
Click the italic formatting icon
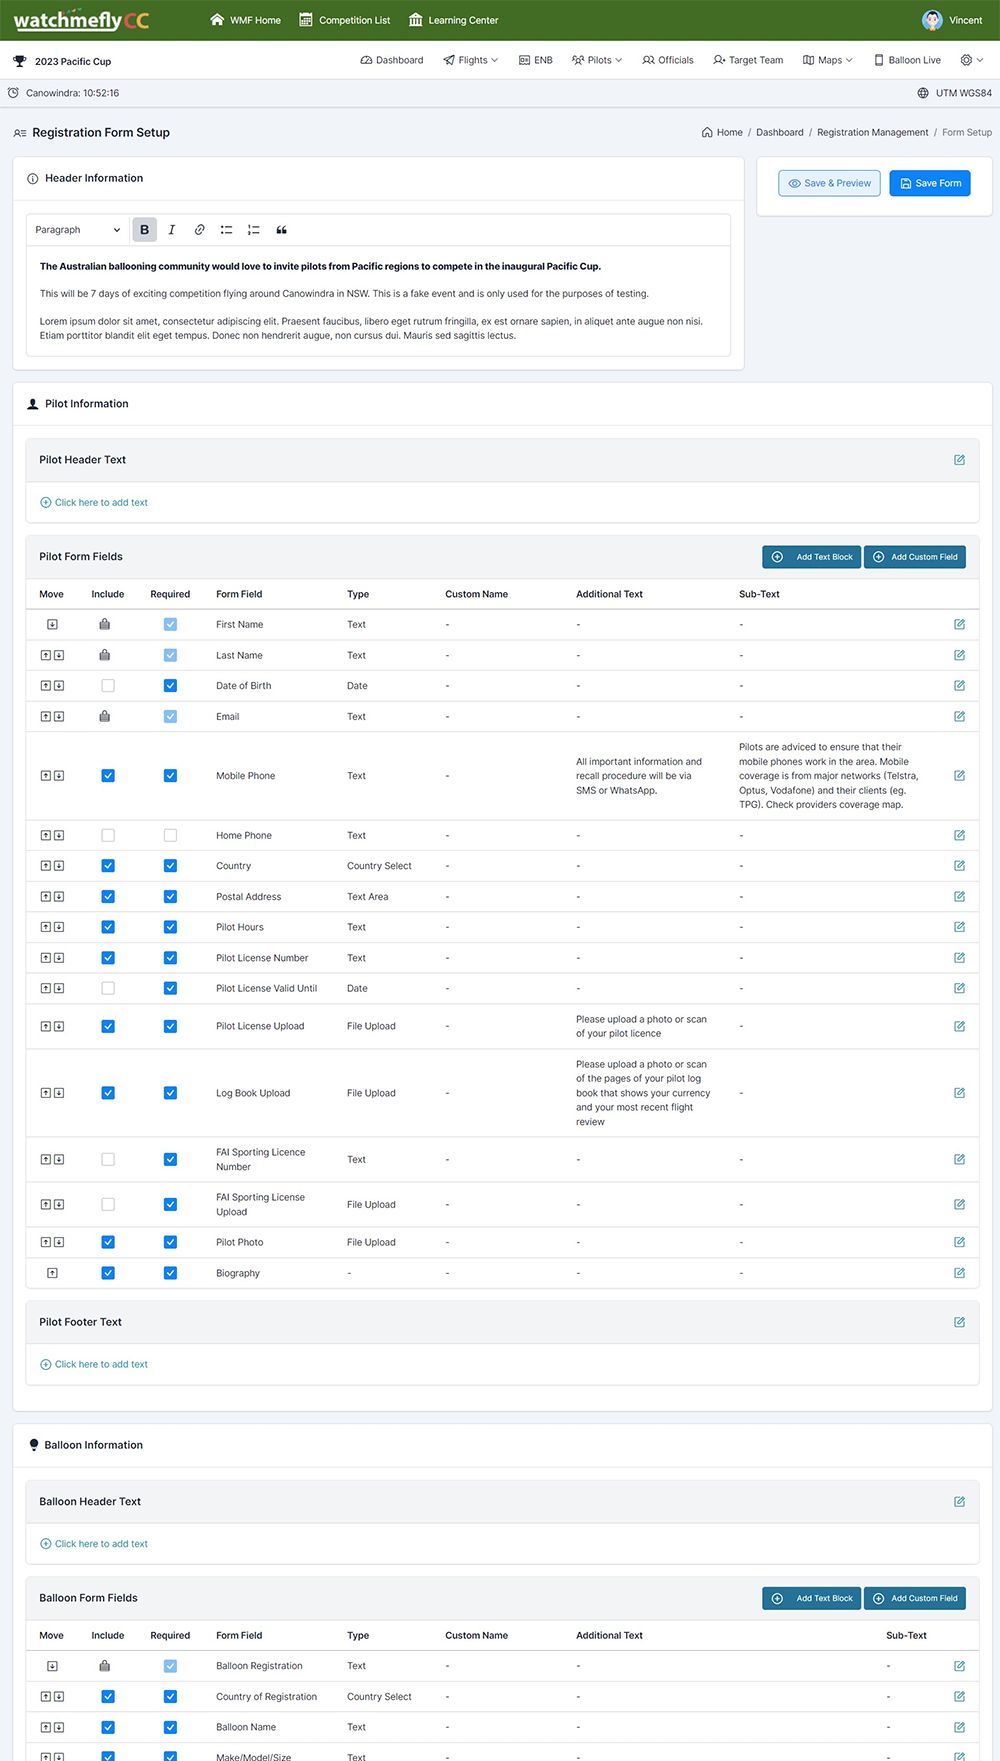click(172, 230)
